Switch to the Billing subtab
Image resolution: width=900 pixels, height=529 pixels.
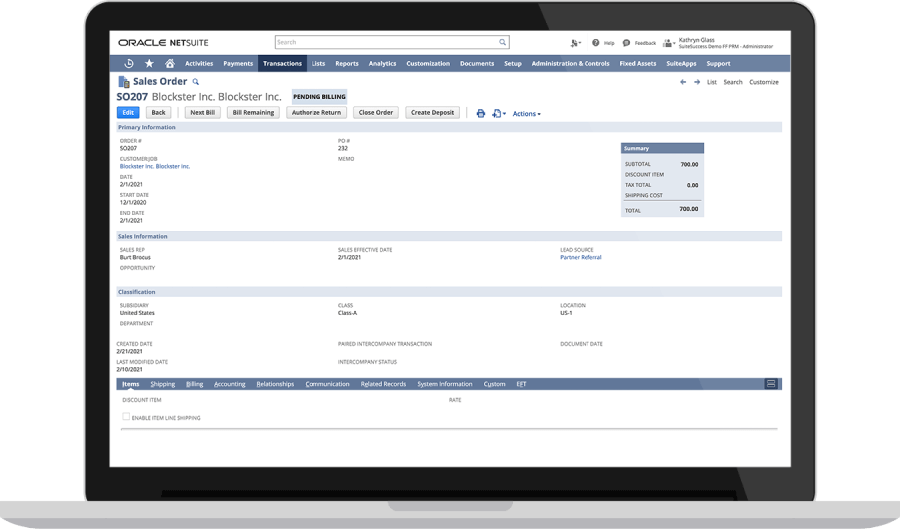tap(195, 384)
